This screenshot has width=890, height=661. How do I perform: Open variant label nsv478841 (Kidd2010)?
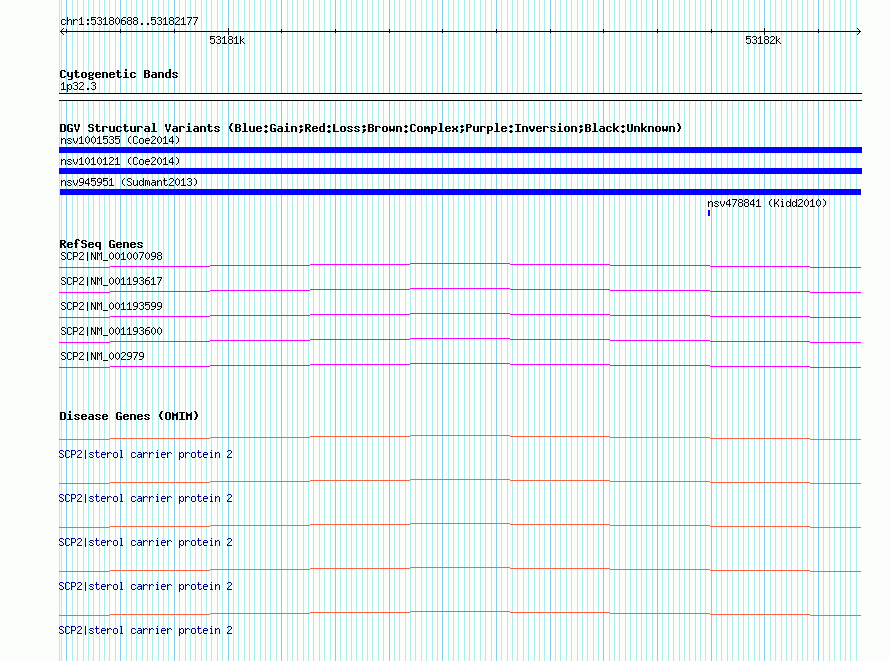[x=767, y=203]
